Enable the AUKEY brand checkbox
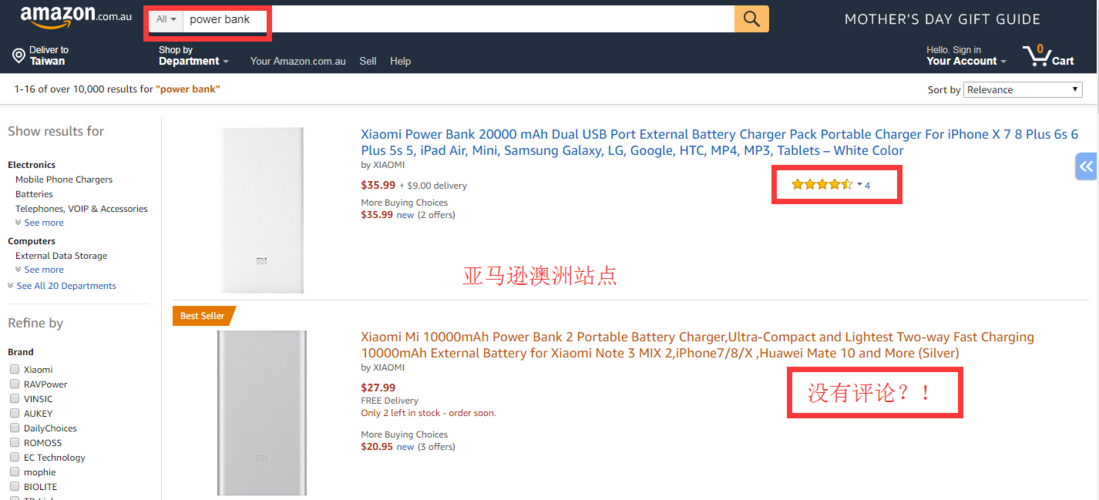The width and height of the screenshot is (1099, 500). pyautogui.click(x=14, y=414)
